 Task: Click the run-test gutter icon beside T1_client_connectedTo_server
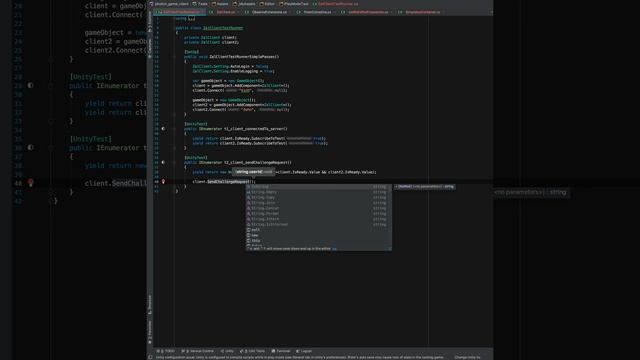(x=163, y=129)
